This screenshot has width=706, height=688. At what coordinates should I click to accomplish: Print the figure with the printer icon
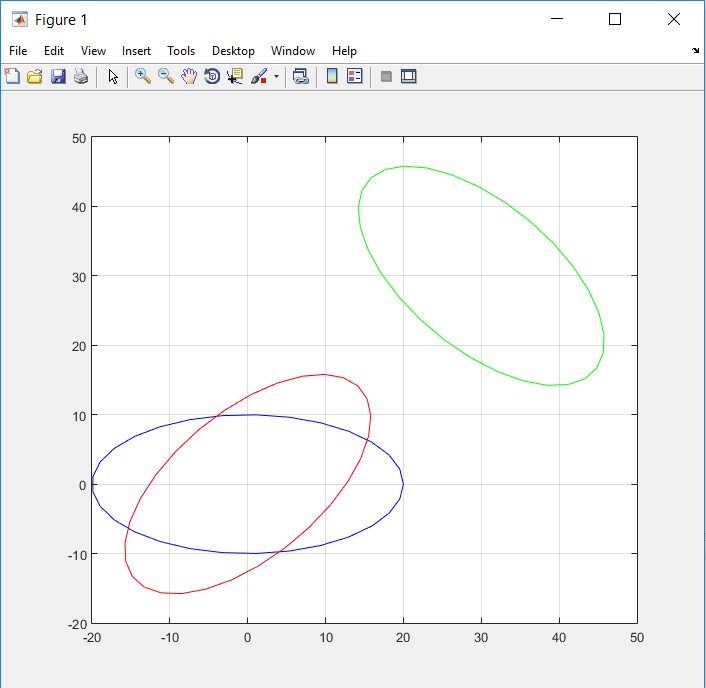pos(81,76)
